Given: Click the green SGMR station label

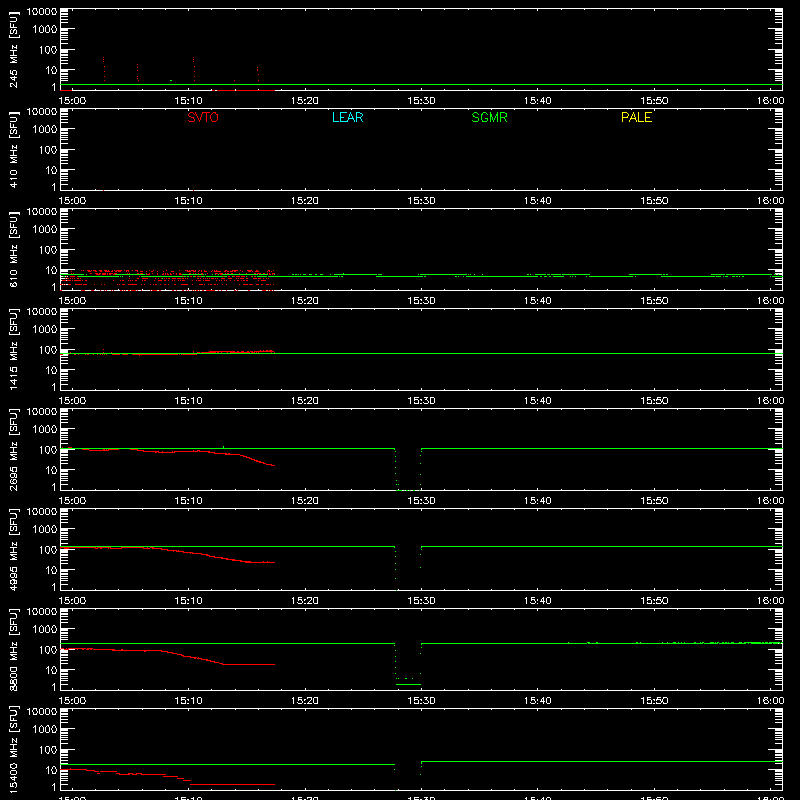Looking at the screenshot, I should point(489,117).
